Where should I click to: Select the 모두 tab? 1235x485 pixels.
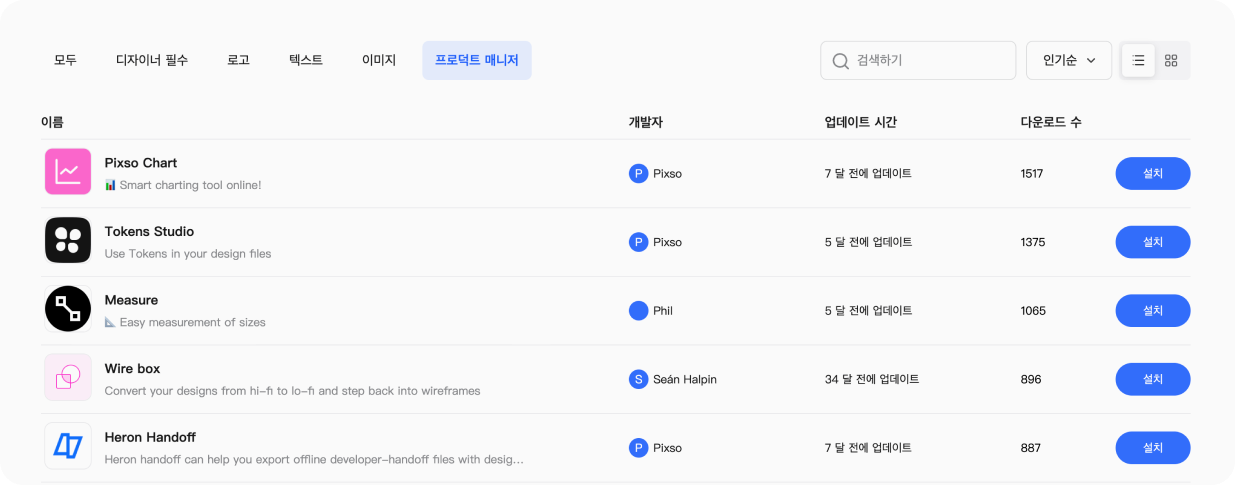65,60
